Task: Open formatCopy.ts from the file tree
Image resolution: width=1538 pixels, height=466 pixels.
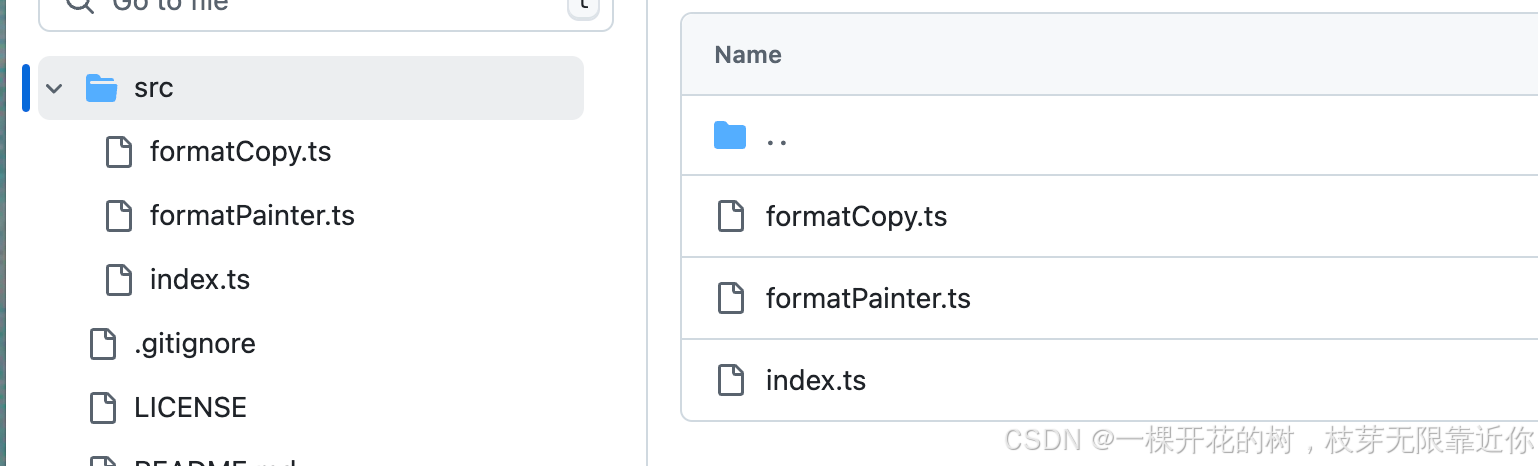Action: click(240, 152)
